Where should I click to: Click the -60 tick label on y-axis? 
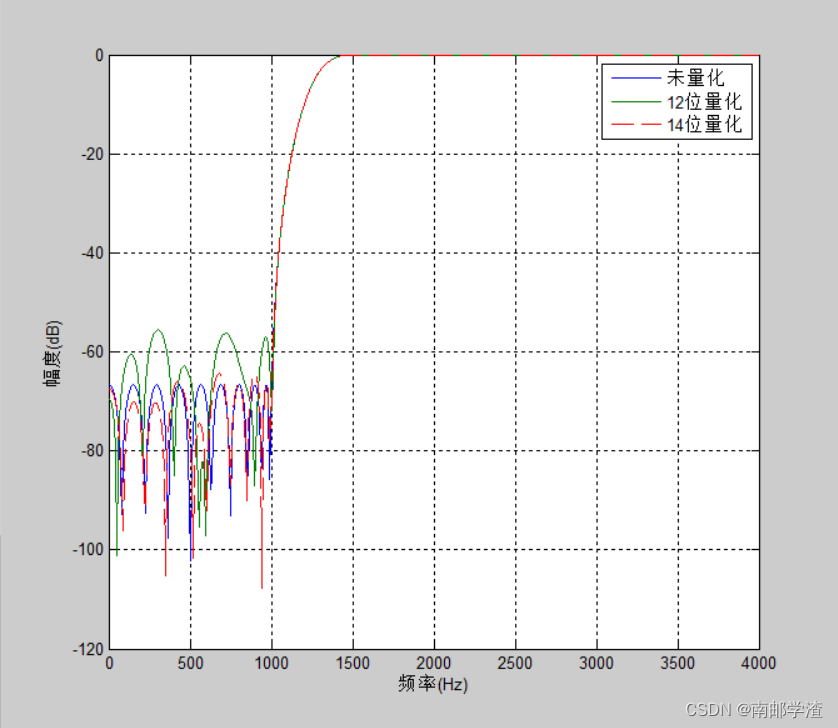tap(91, 352)
